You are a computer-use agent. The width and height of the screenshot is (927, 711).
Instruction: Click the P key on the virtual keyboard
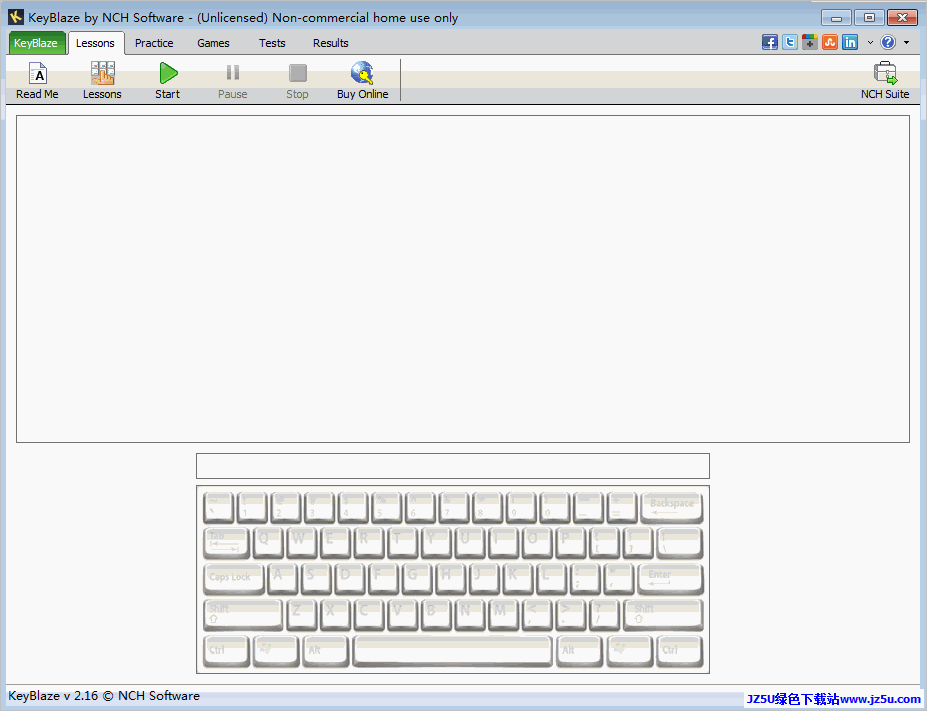[x=571, y=543]
